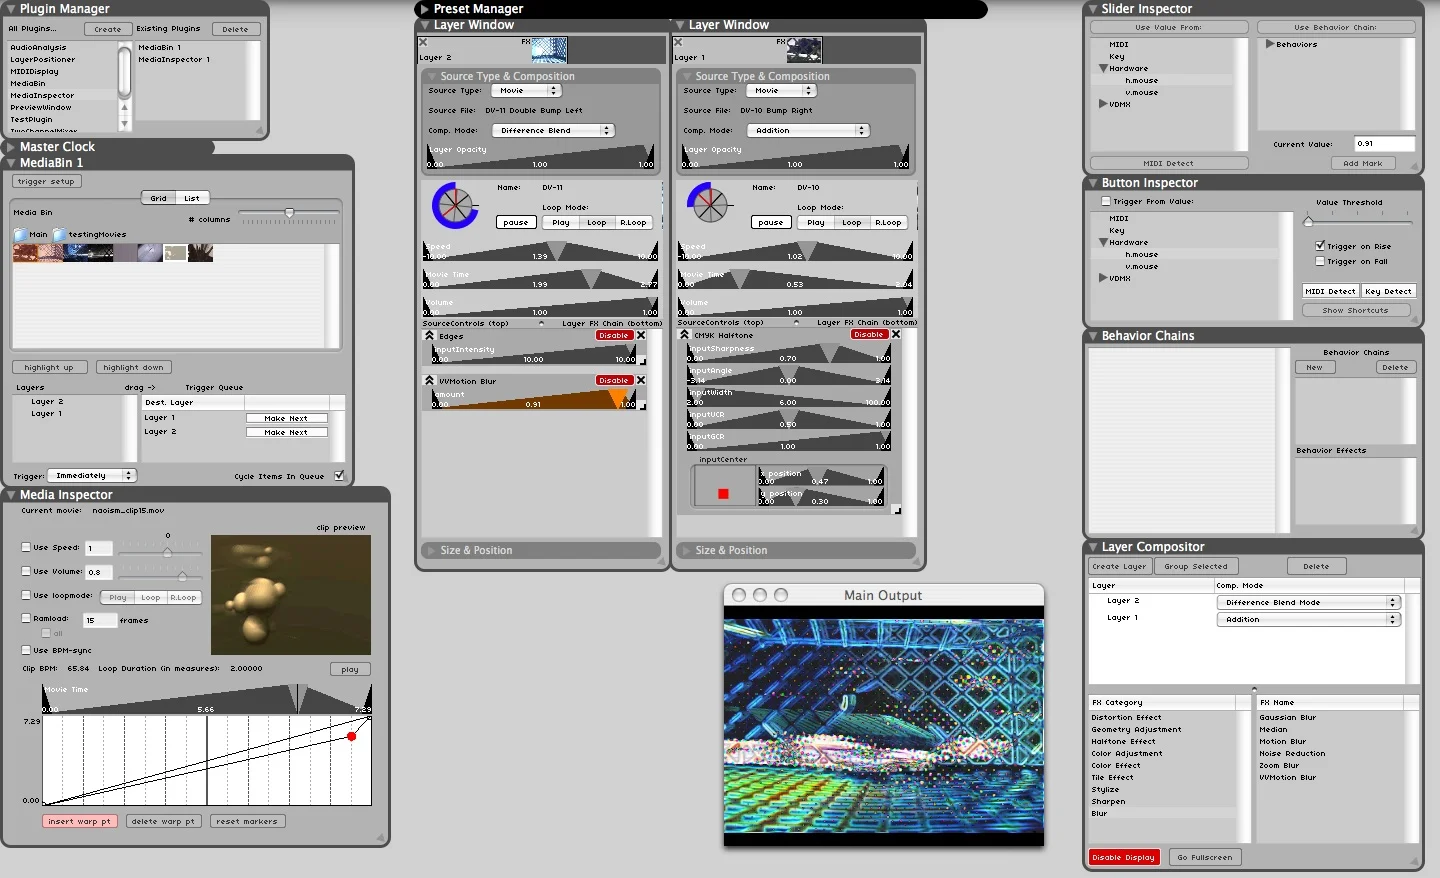Screen dimensions: 1440x878
Task: Uncheck Cycle Items In Queue
Action: tap(340, 476)
